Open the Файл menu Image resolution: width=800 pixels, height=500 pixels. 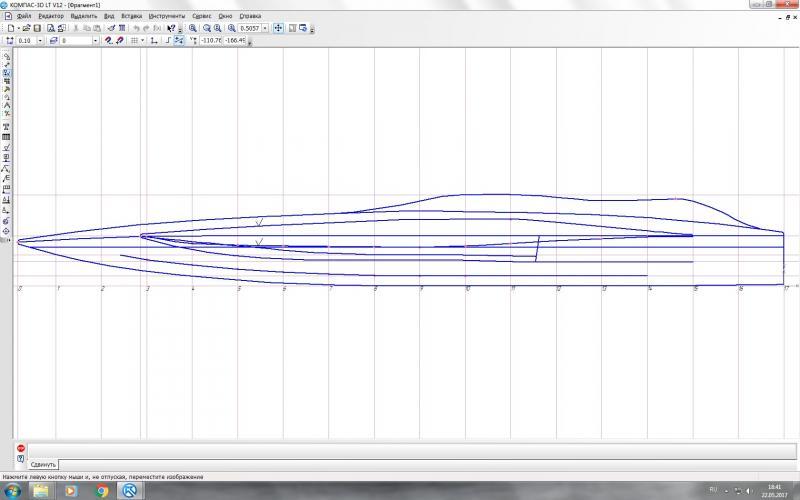pos(24,17)
